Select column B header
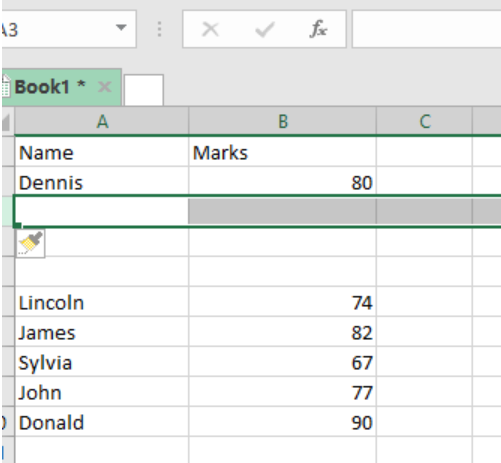The height and width of the screenshot is (463, 501). click(x=282, y=121)
